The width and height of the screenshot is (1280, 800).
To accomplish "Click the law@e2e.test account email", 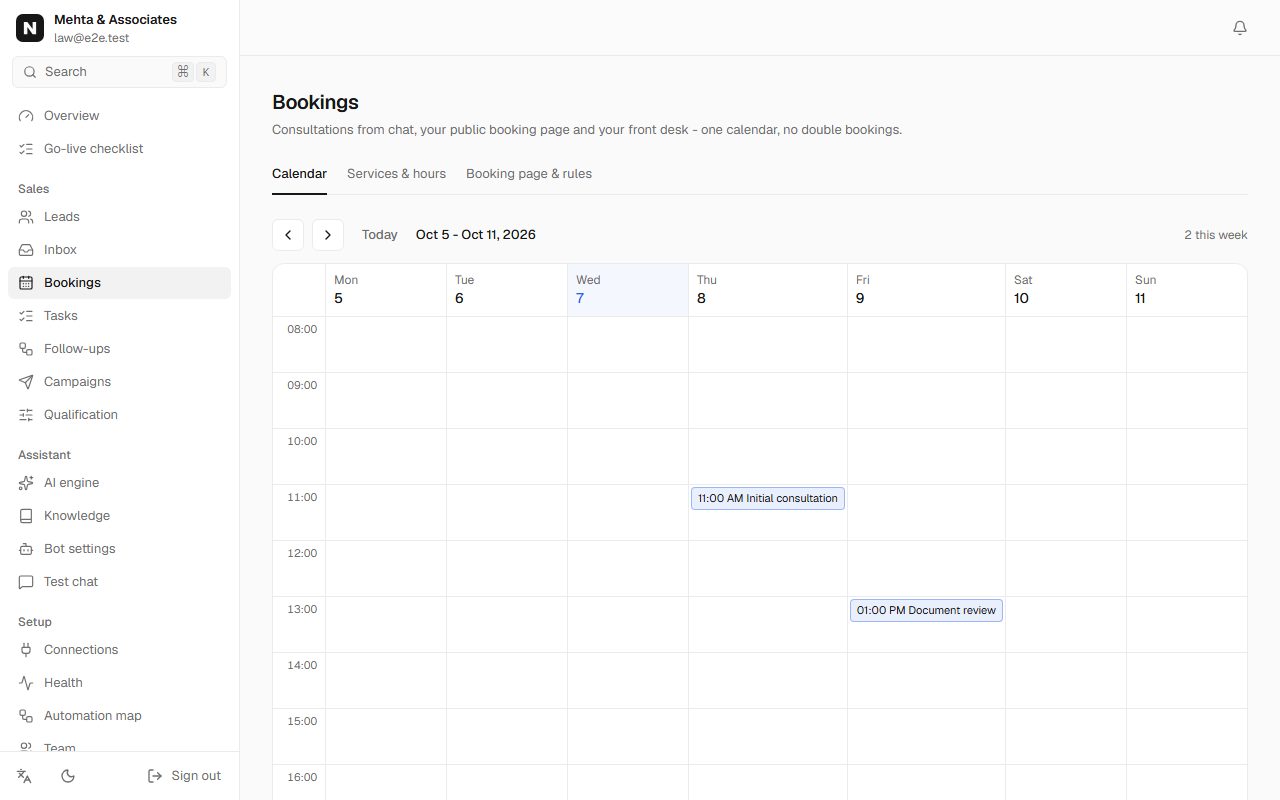I will 92,38.
